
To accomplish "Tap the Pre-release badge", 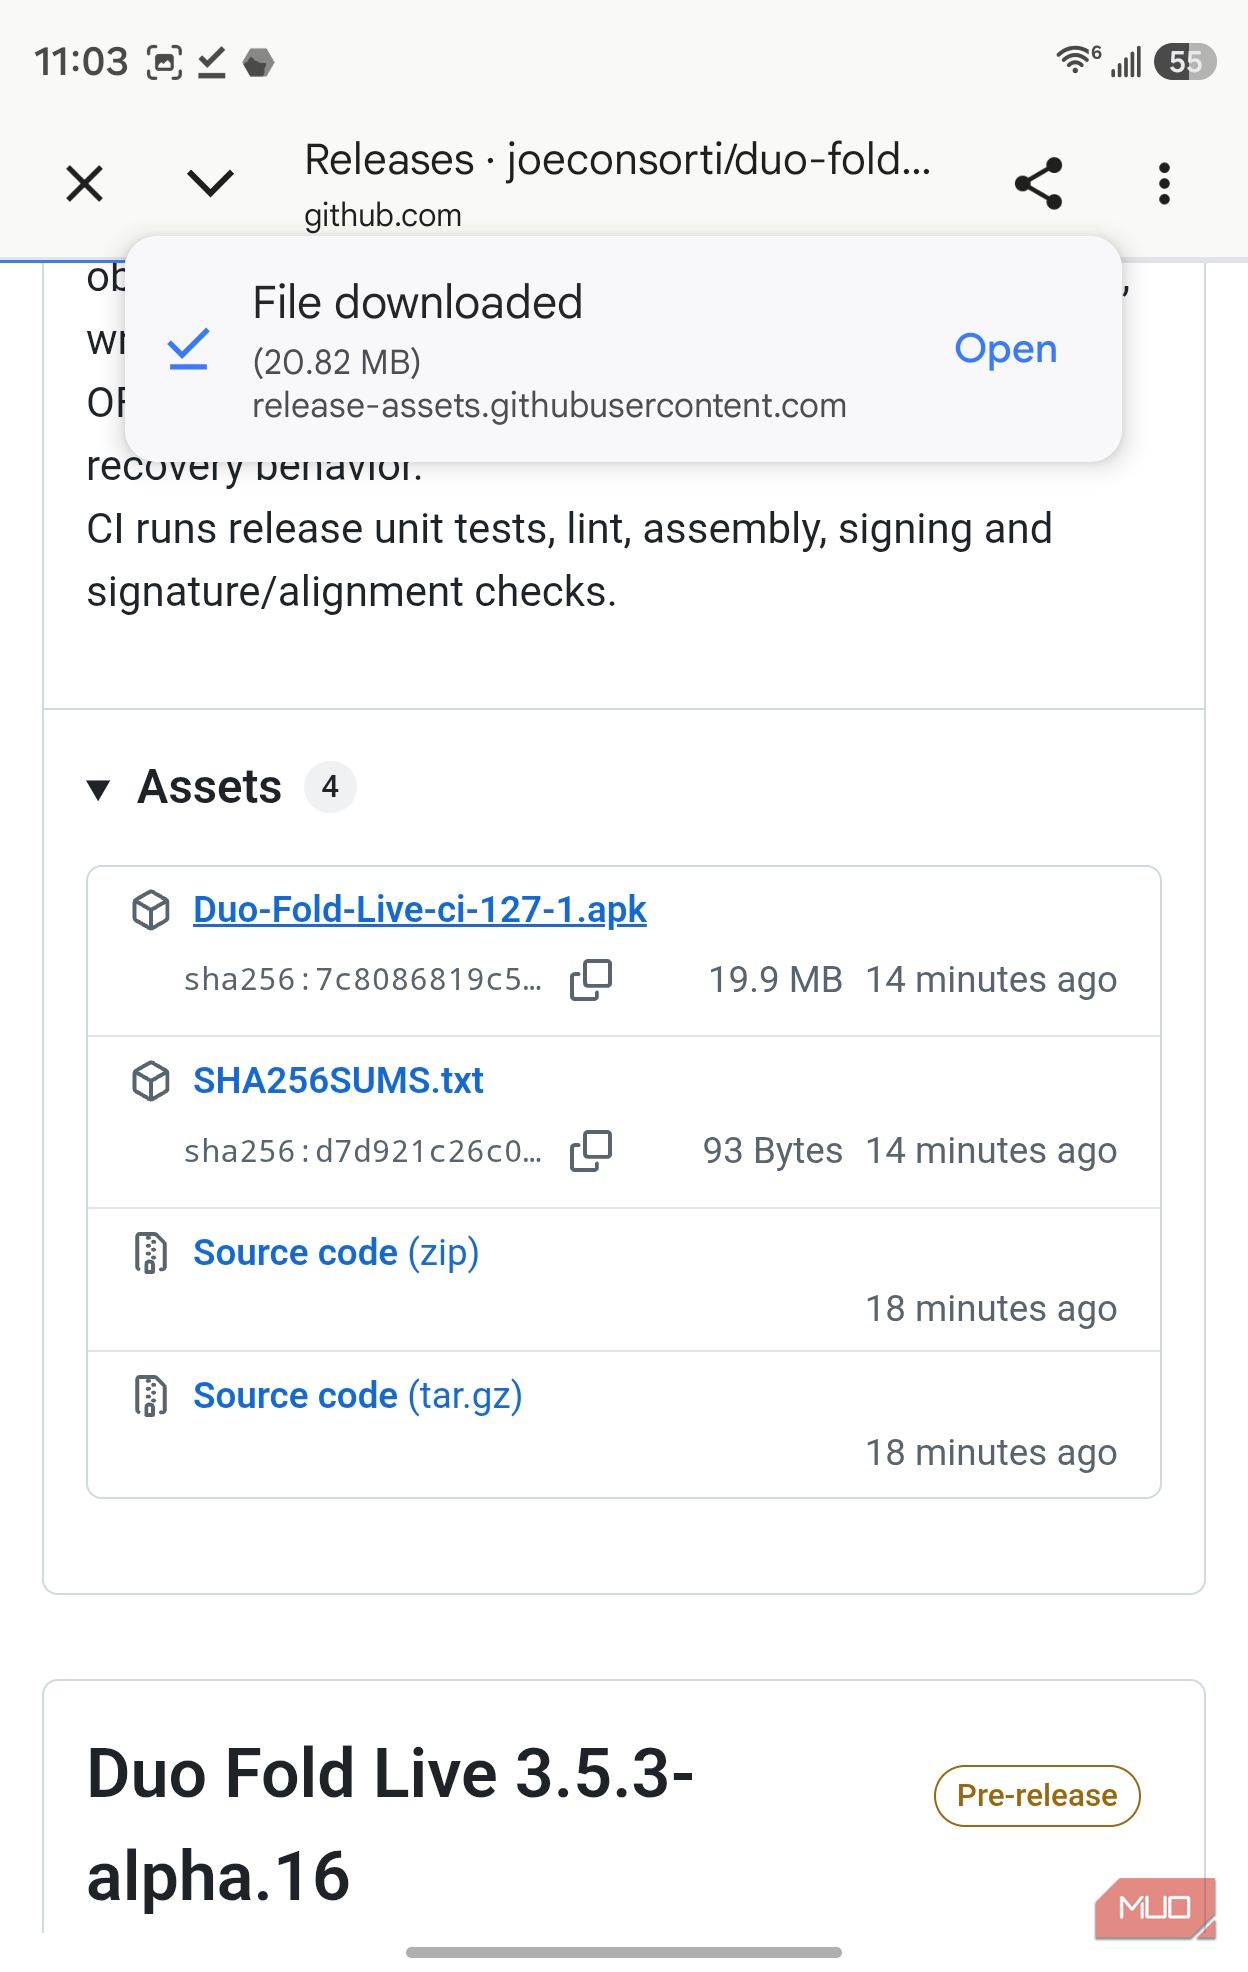I will [1037, 1796].
